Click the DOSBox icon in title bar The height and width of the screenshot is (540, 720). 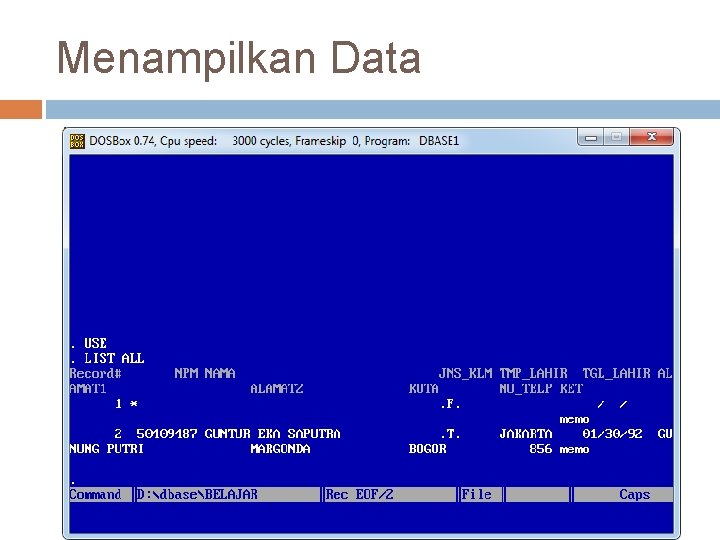coord(77,141)
